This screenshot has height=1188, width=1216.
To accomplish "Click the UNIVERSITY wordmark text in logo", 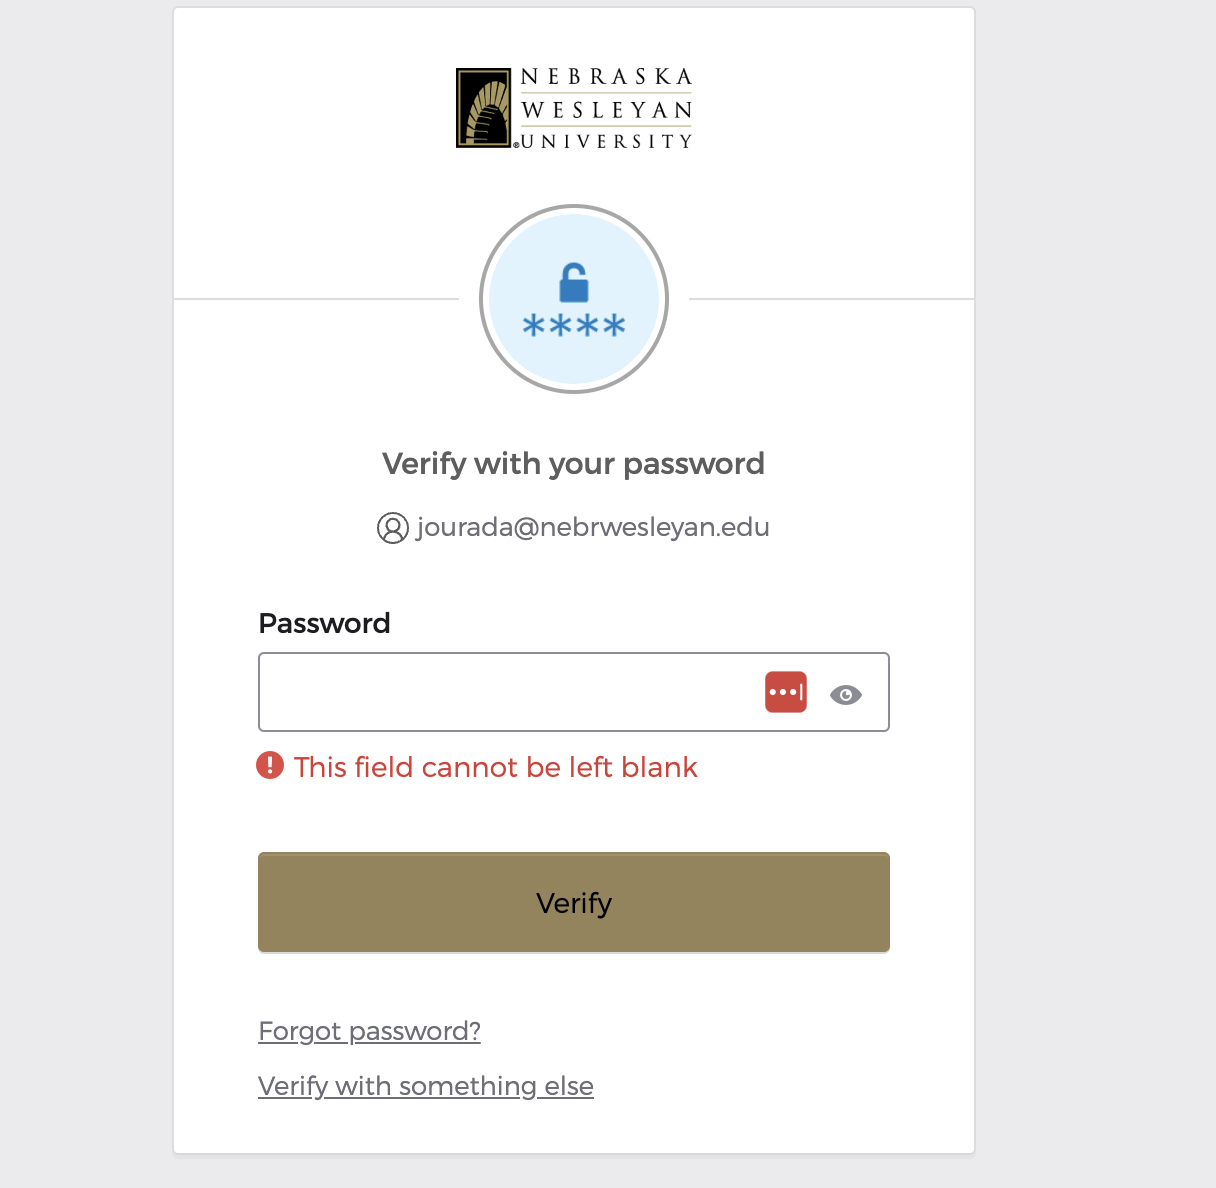I will pyautogui.click(x=606, y=141).
